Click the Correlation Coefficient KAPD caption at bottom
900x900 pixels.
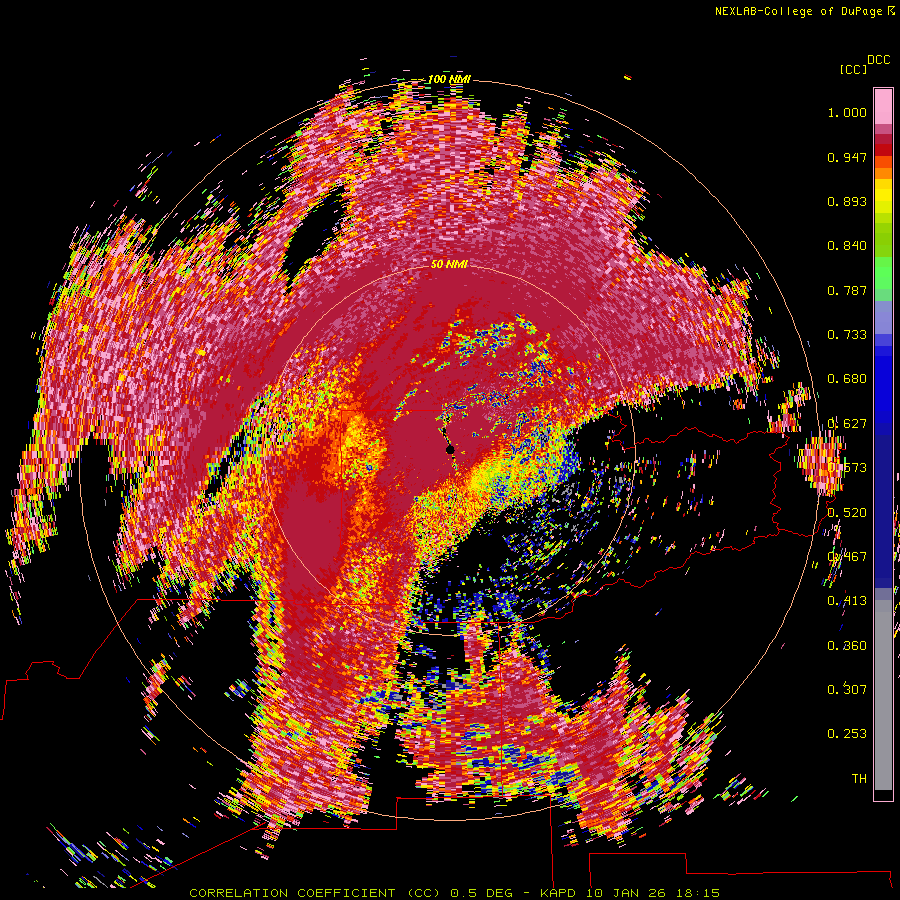tap(454, 893)
